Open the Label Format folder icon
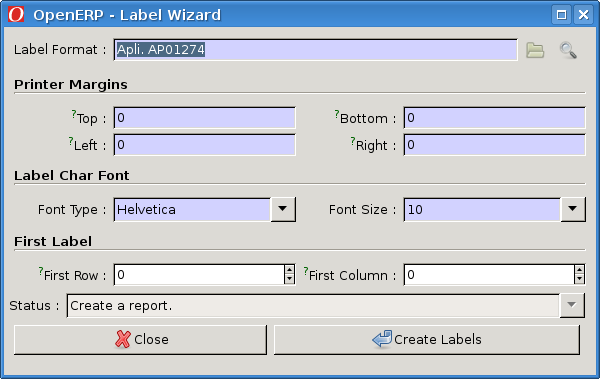The width and height of the screenshot is (600, 379). (x=535, y=50)
